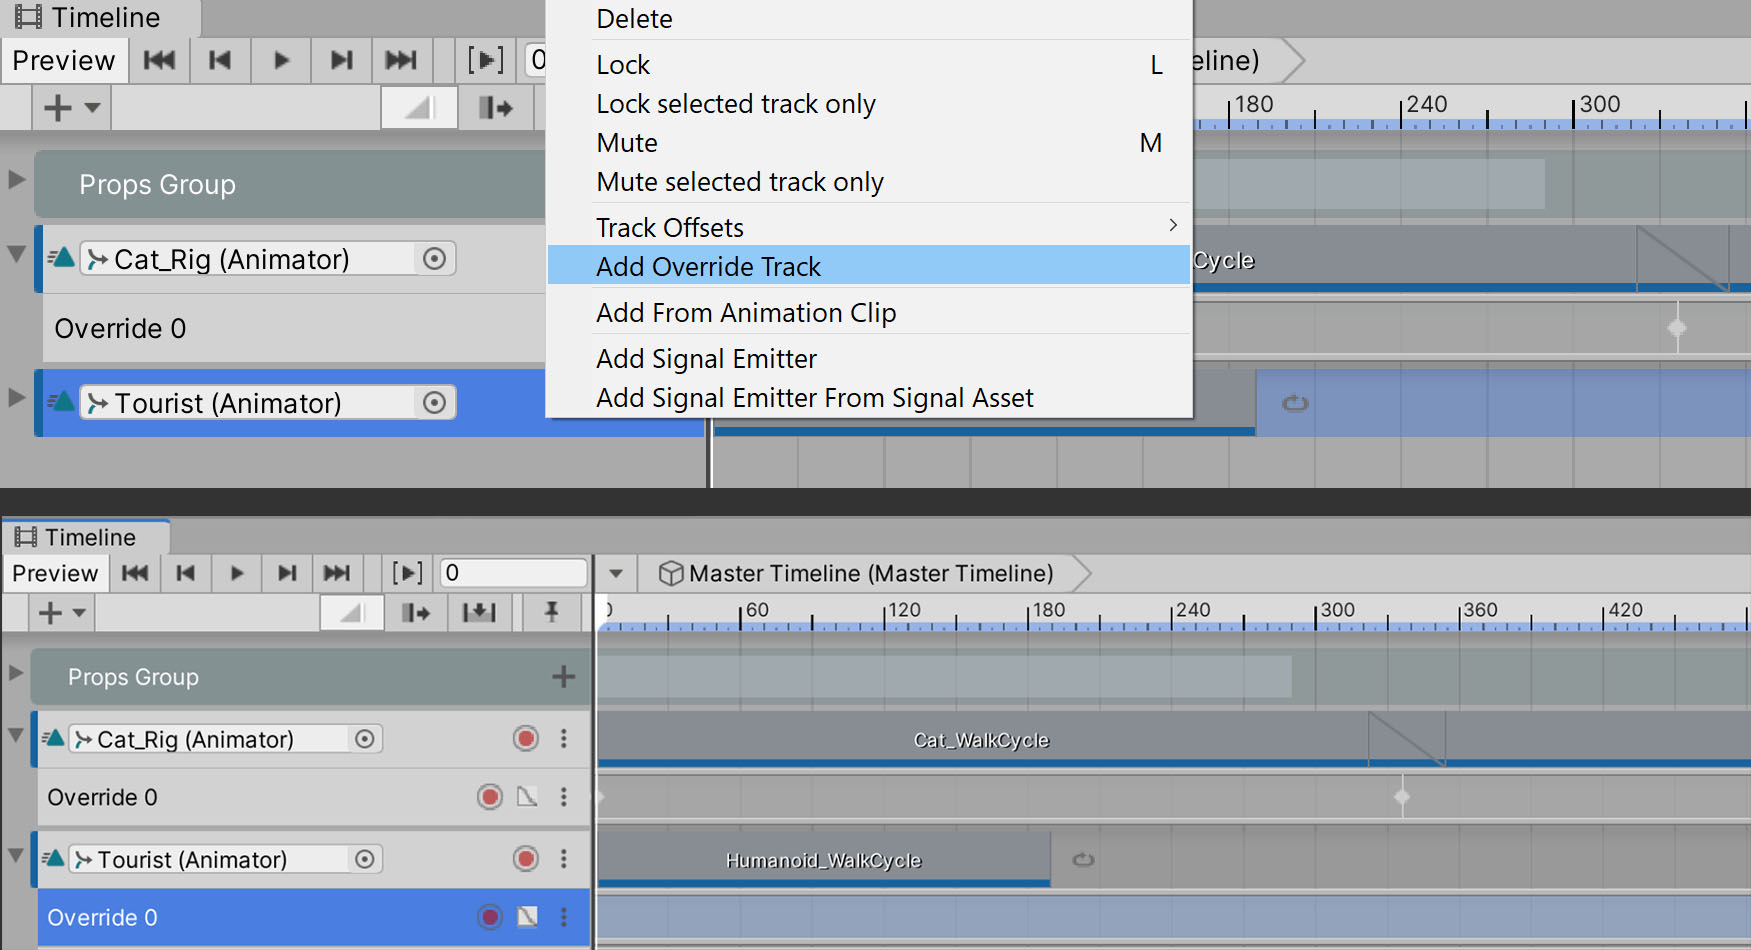Viewport: 1751px width, 950px height.
Task: Select Ripple edit mode in upper Timeline panel
Action: tap(496, 107)
